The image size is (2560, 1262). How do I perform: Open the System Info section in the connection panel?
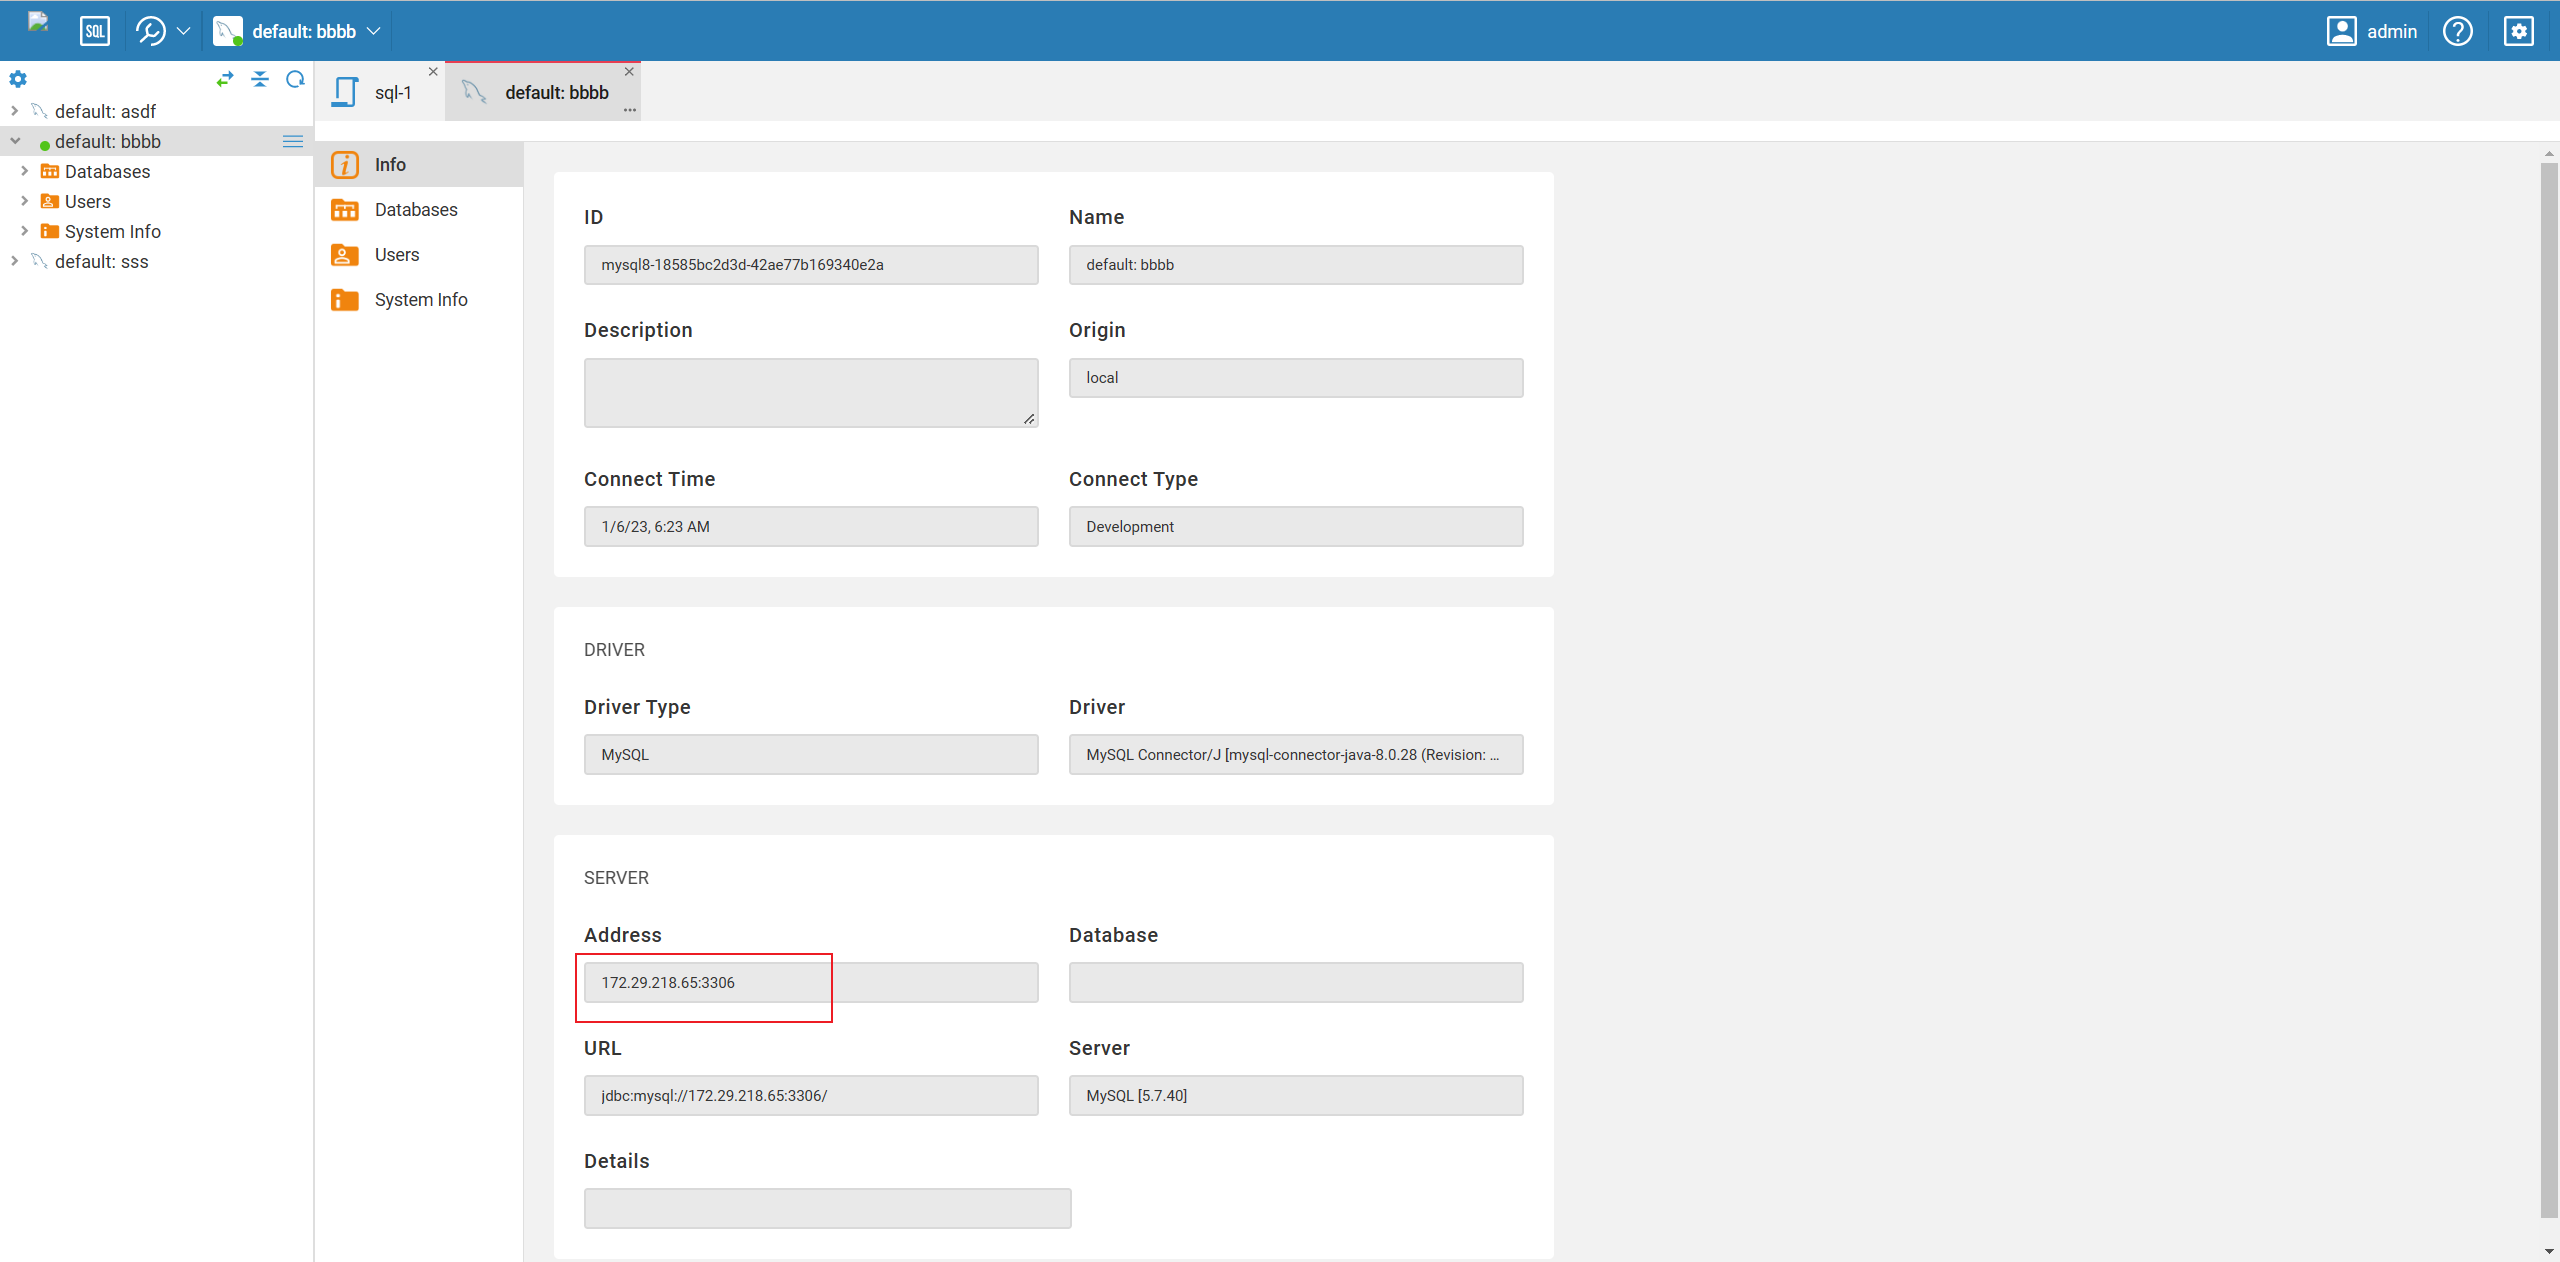tap(421, 299)
